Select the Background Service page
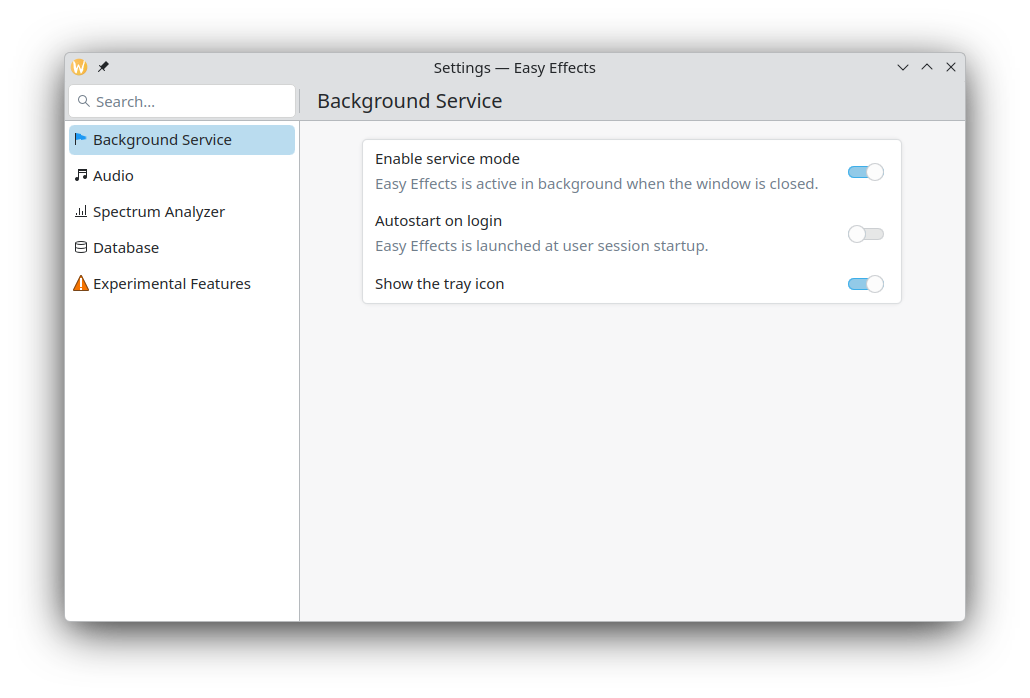 click(162, 140)
